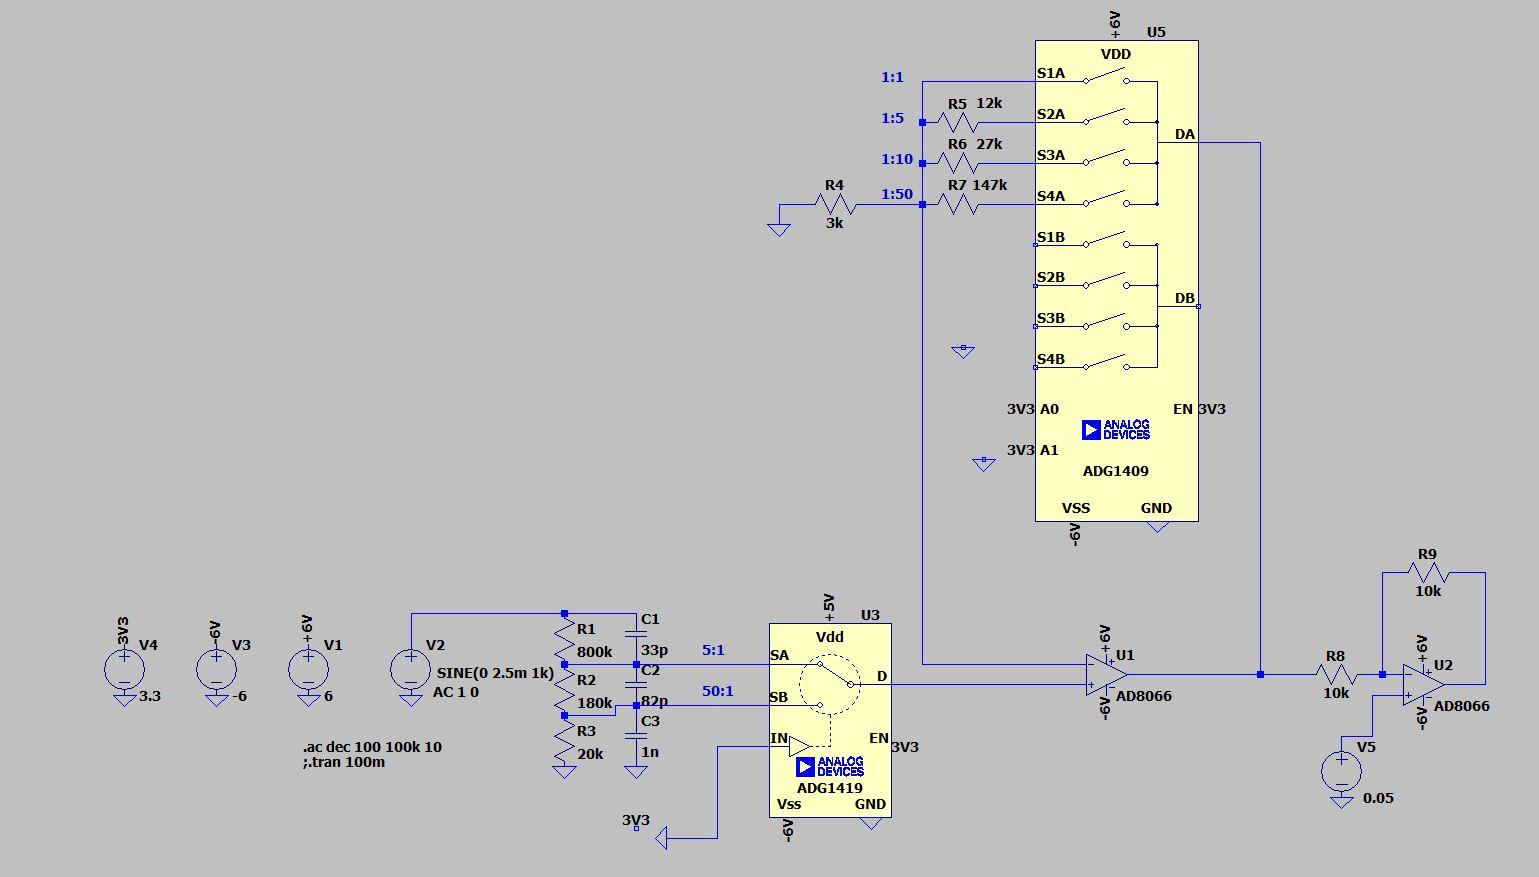Click the ADG1419 switch component U3
The width and height of the screenshot is (1539, 877).
click(830, 720)
